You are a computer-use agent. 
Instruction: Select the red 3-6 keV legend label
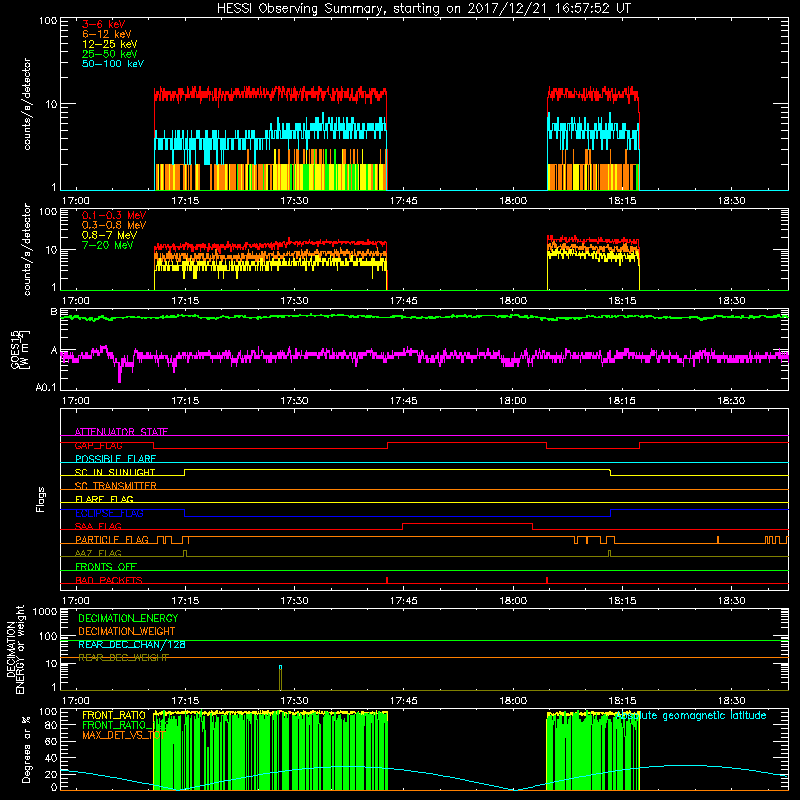pyautogui.click(x=104, y=24)
